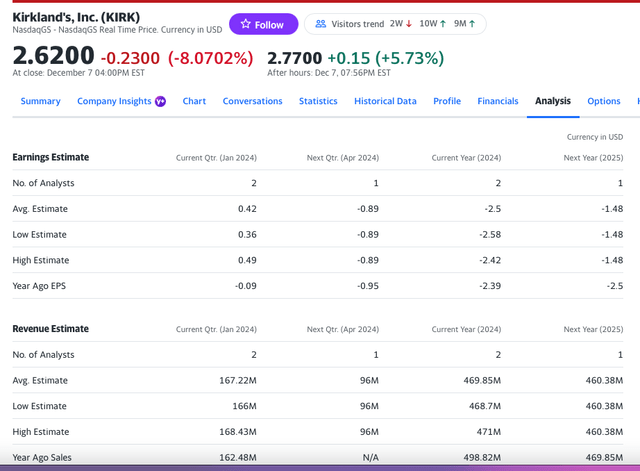Click the 166M Low Estimate cell
The height and width of the screenshot is (471, 640).
pyautogui.click(x=244, y=406)
